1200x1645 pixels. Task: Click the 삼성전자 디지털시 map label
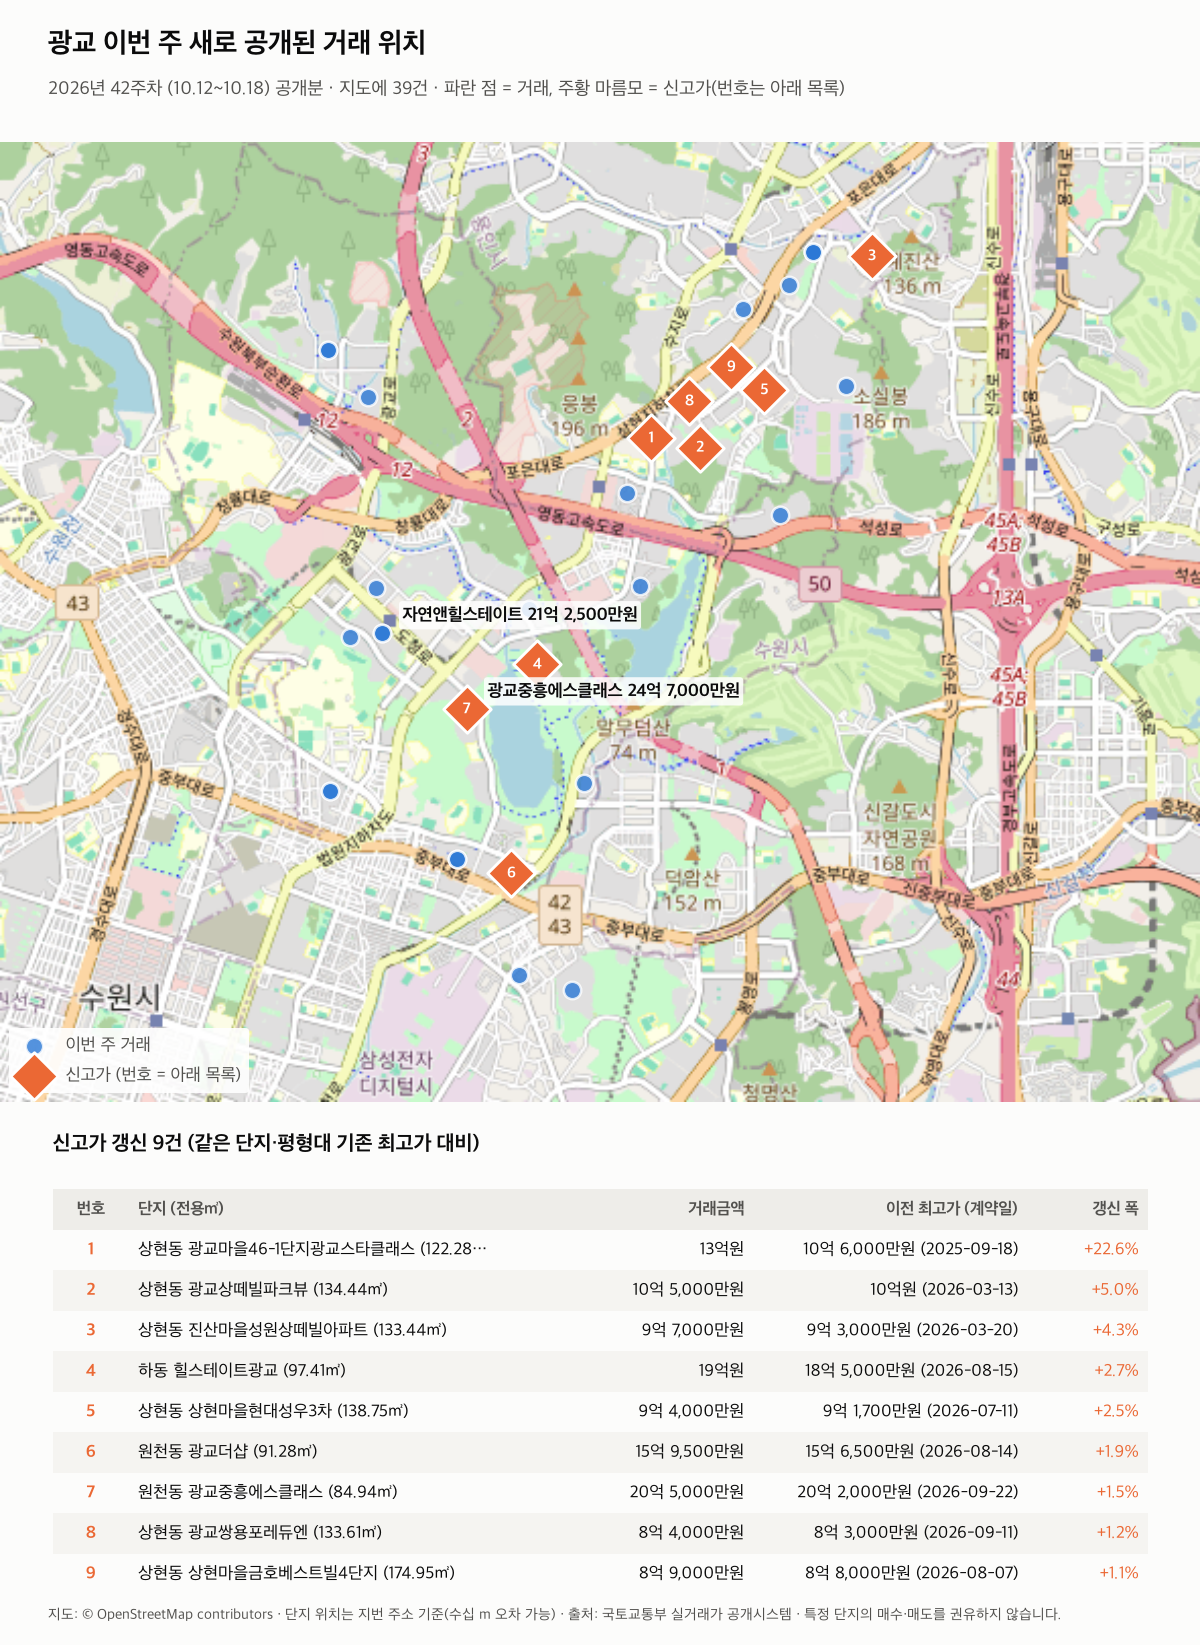pos(396,1073)
